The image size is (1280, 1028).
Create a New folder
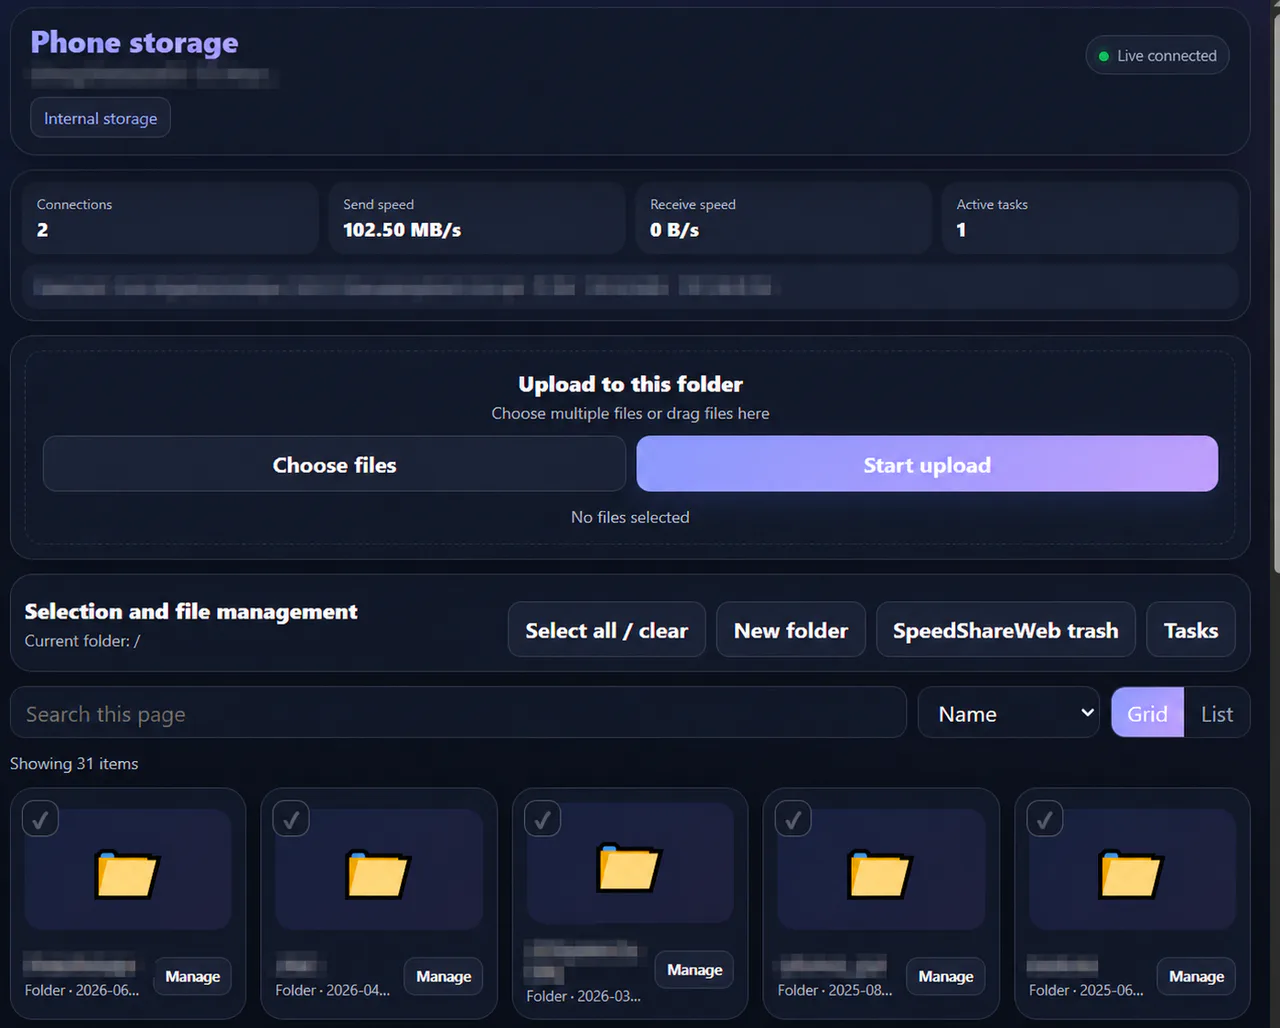(791, 630)
